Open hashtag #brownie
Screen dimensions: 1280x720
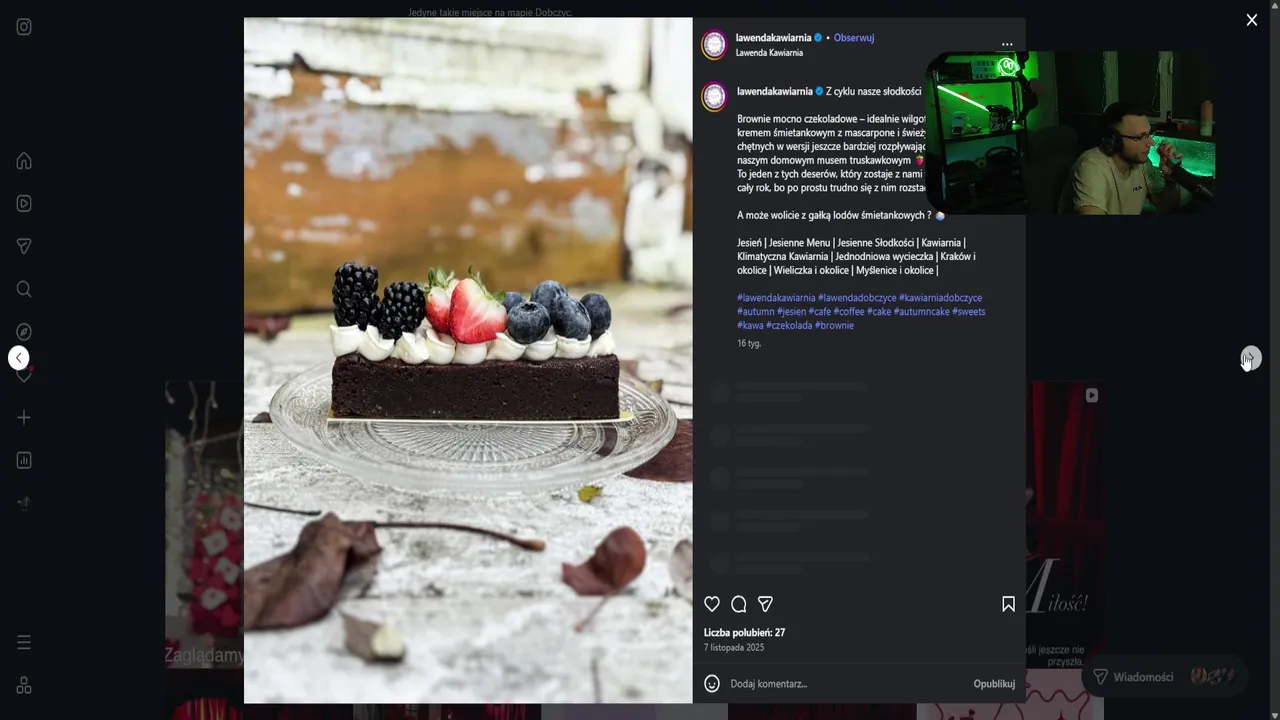pos(834,326)
